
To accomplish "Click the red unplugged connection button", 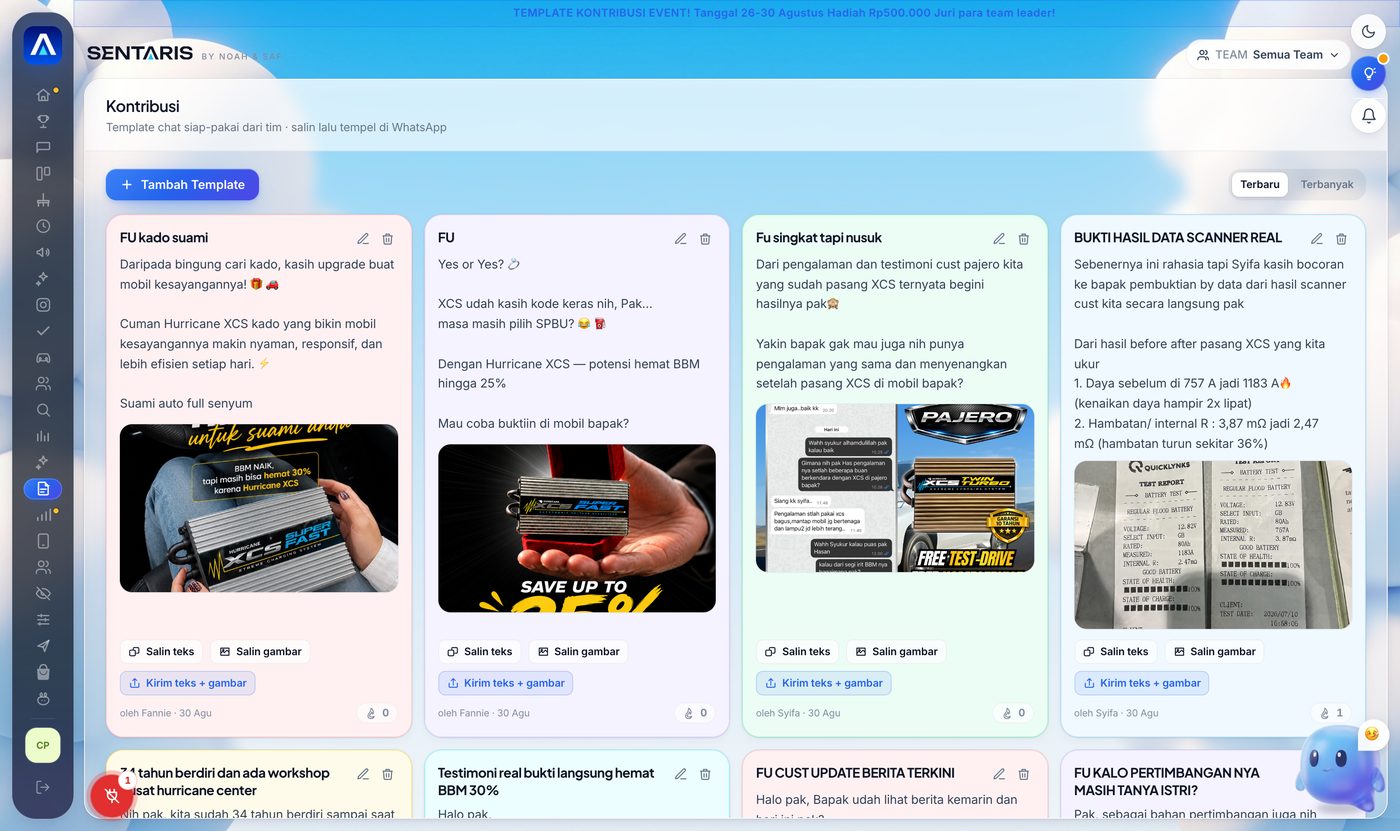I will [x=112, y=796].
